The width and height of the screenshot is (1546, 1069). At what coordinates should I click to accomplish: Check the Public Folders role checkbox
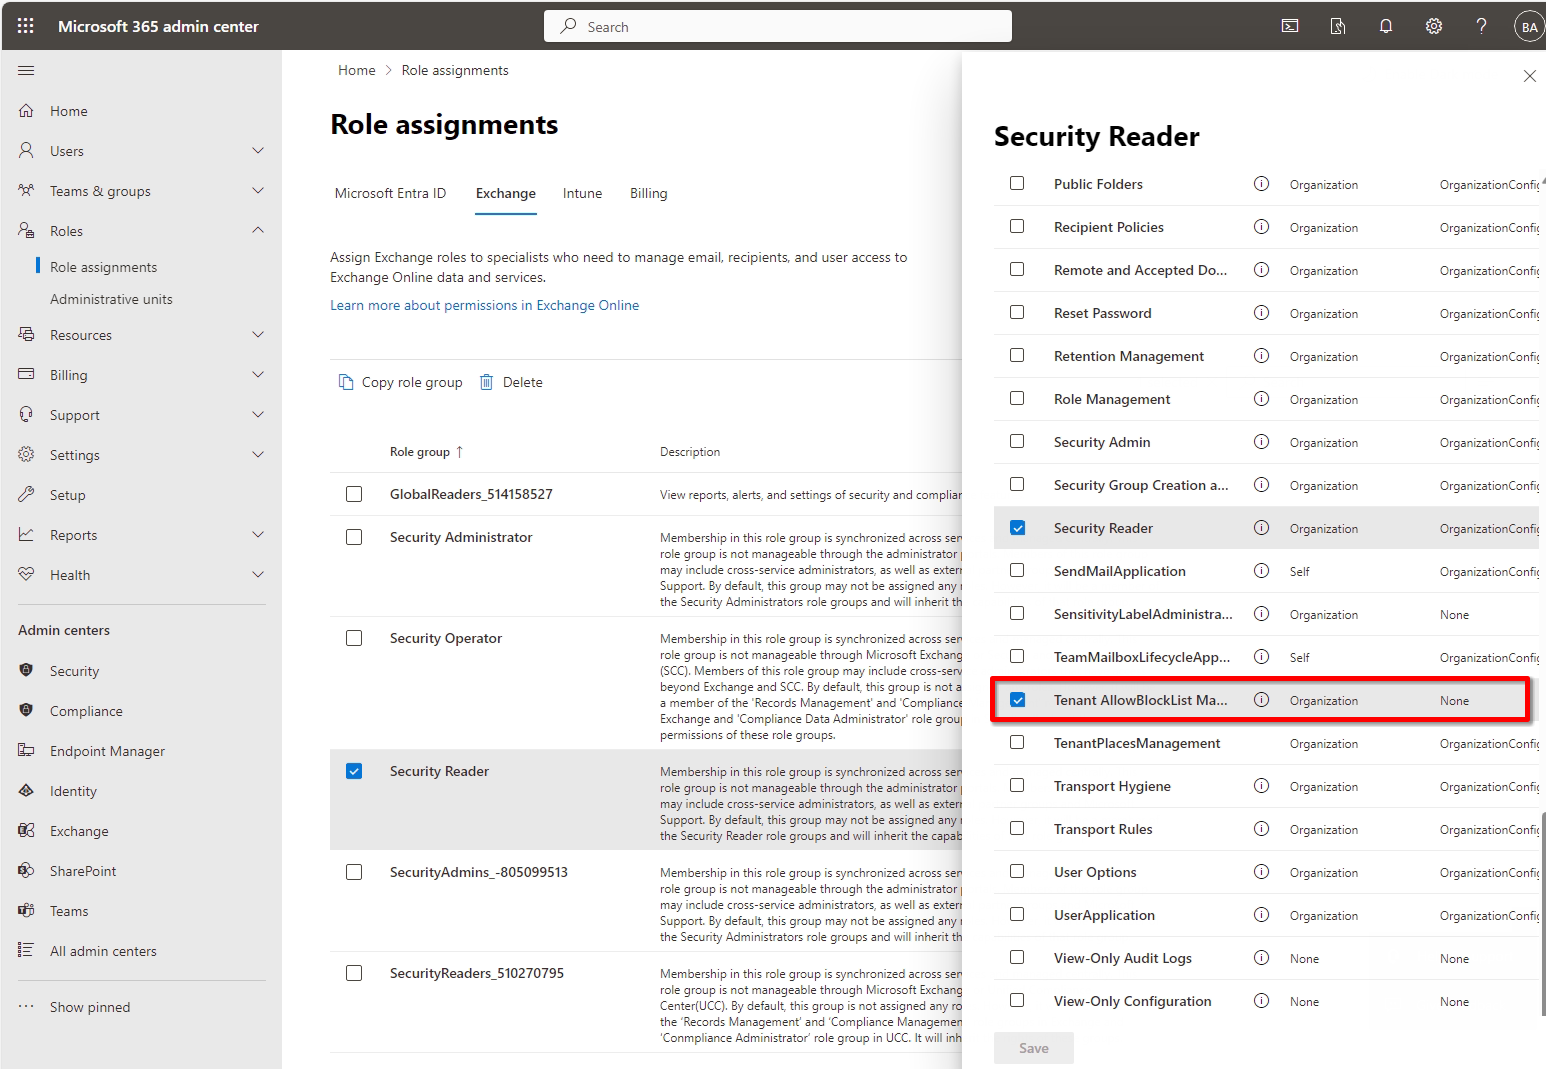point(1017,184)
